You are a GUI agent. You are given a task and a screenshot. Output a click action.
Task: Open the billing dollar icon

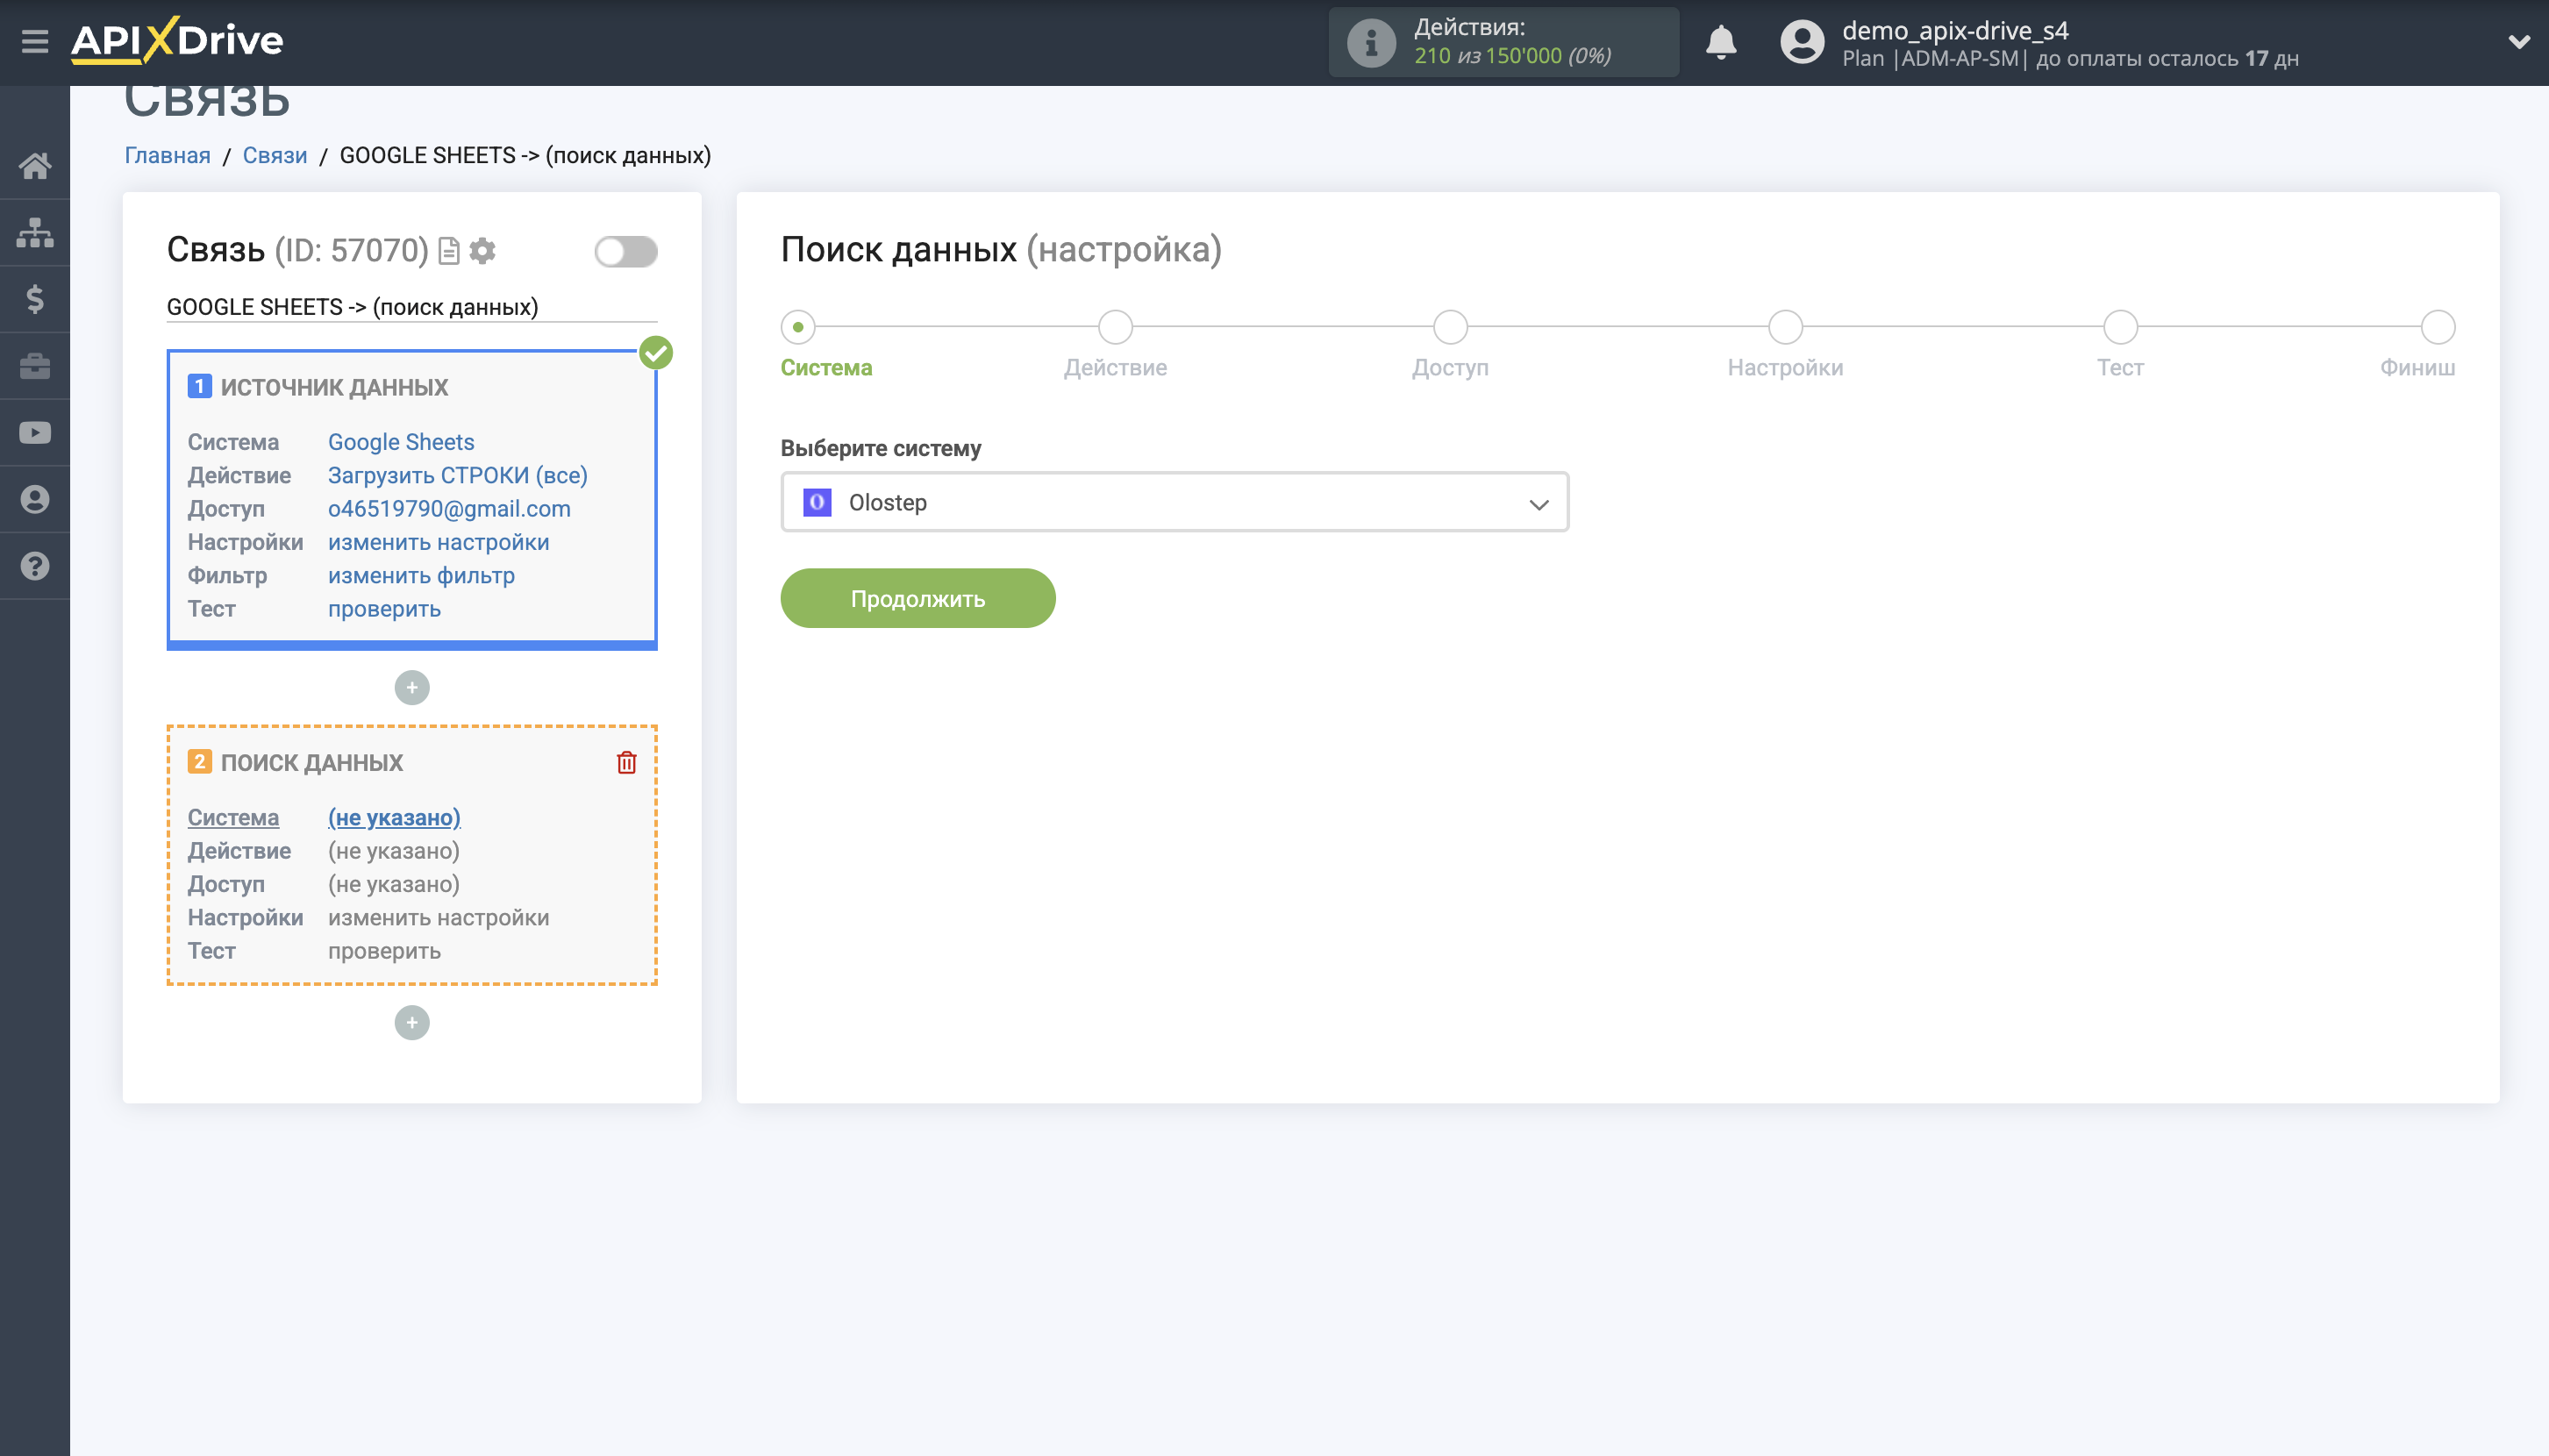click(x=35, y=299)
